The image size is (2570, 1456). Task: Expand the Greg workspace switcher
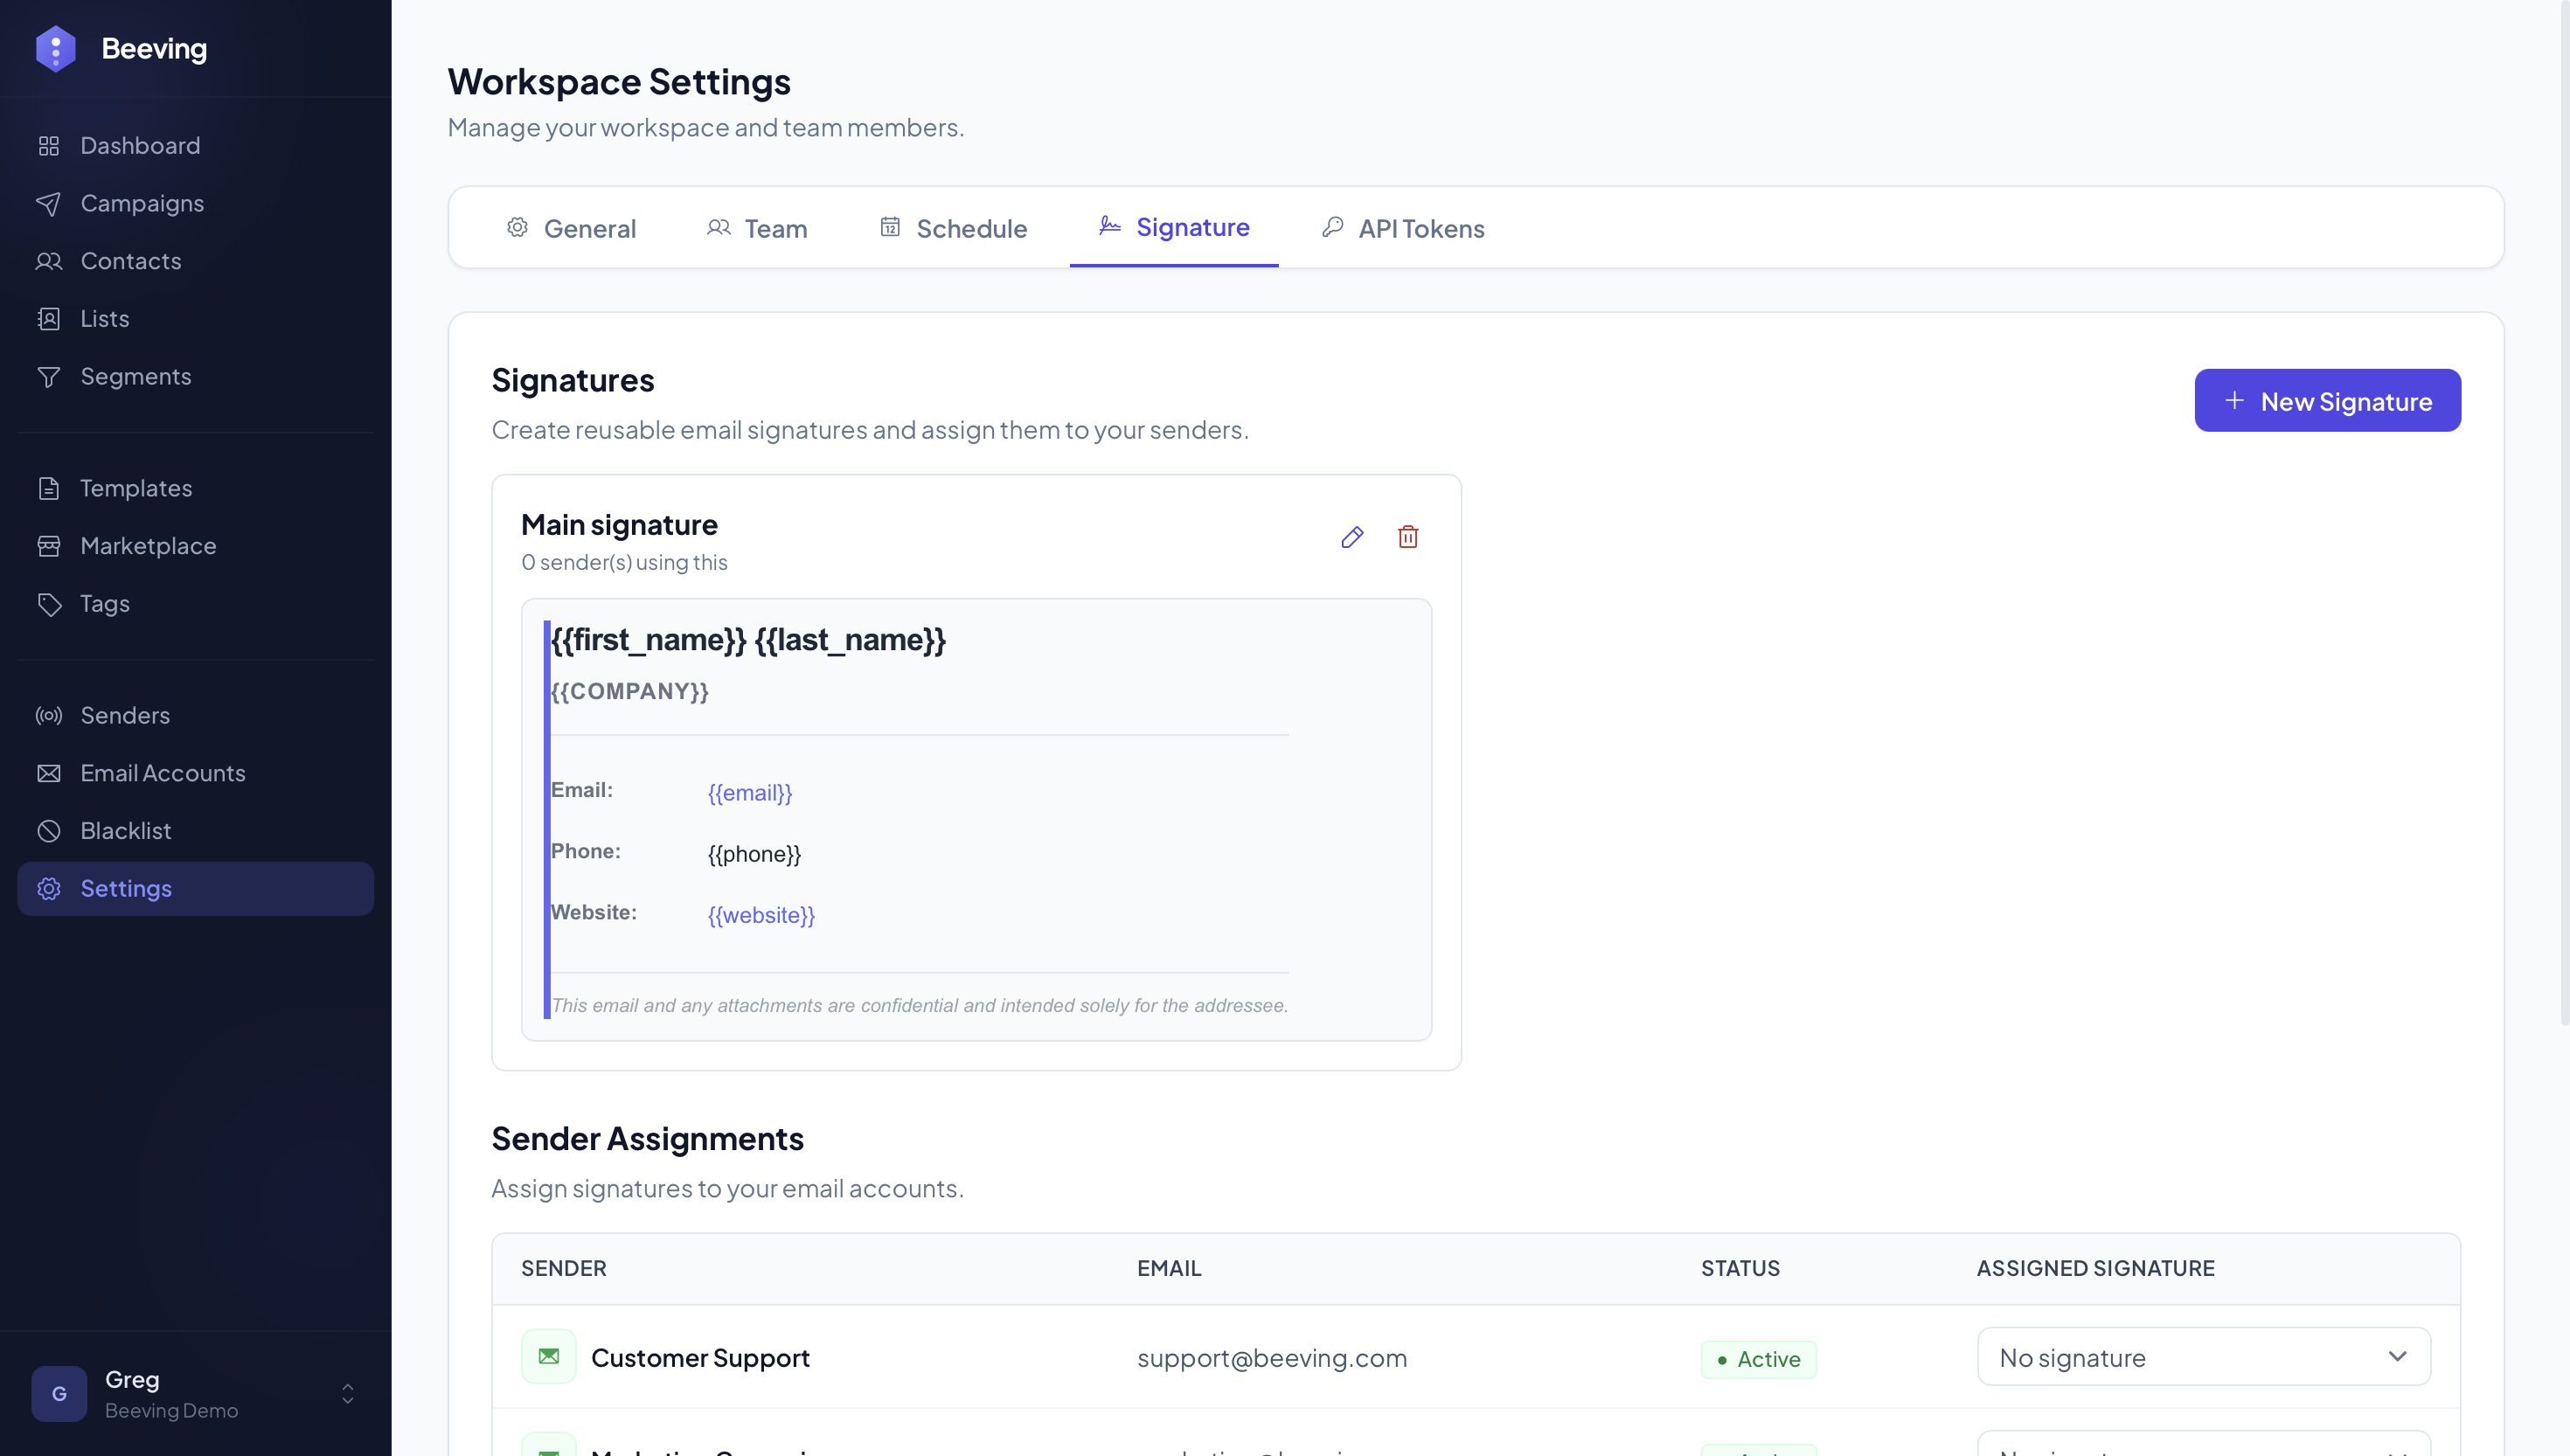pos(347,1393)
